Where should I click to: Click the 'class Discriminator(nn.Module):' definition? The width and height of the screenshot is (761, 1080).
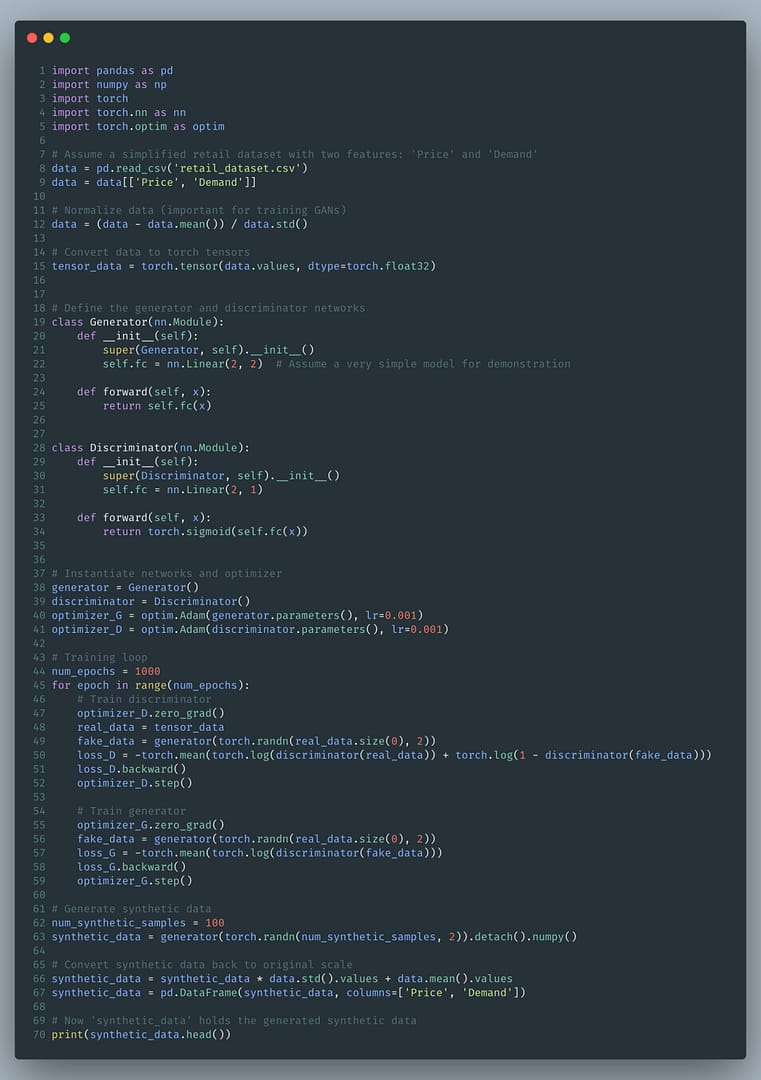click(x=150, y=448)
